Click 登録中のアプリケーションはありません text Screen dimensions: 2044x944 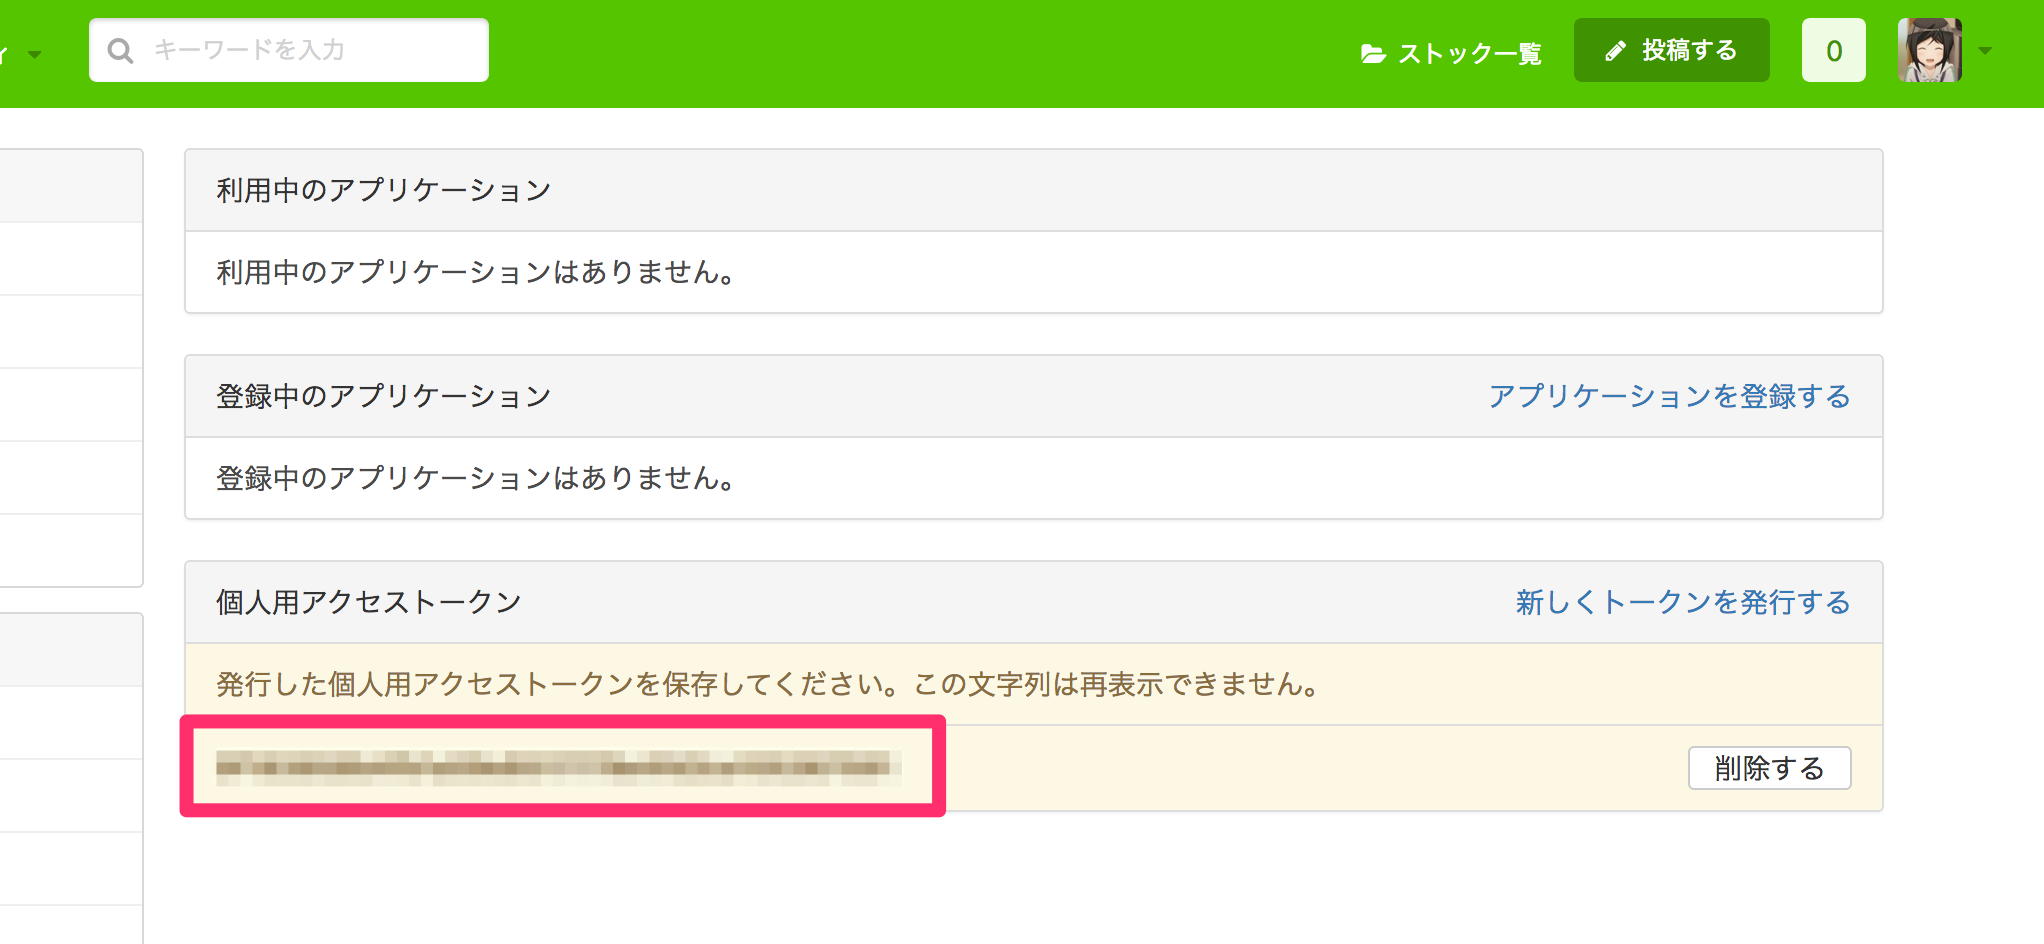(478, 478)
